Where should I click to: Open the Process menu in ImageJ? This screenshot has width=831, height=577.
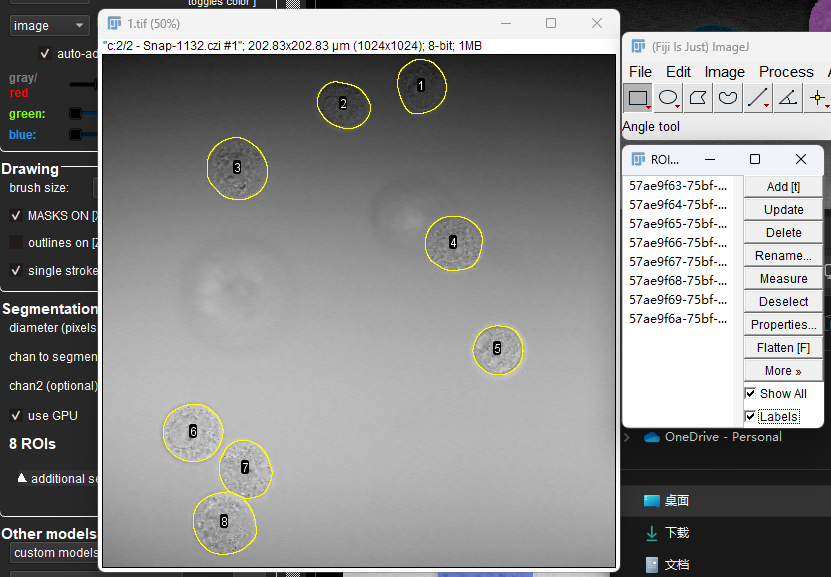pos(786,72)
